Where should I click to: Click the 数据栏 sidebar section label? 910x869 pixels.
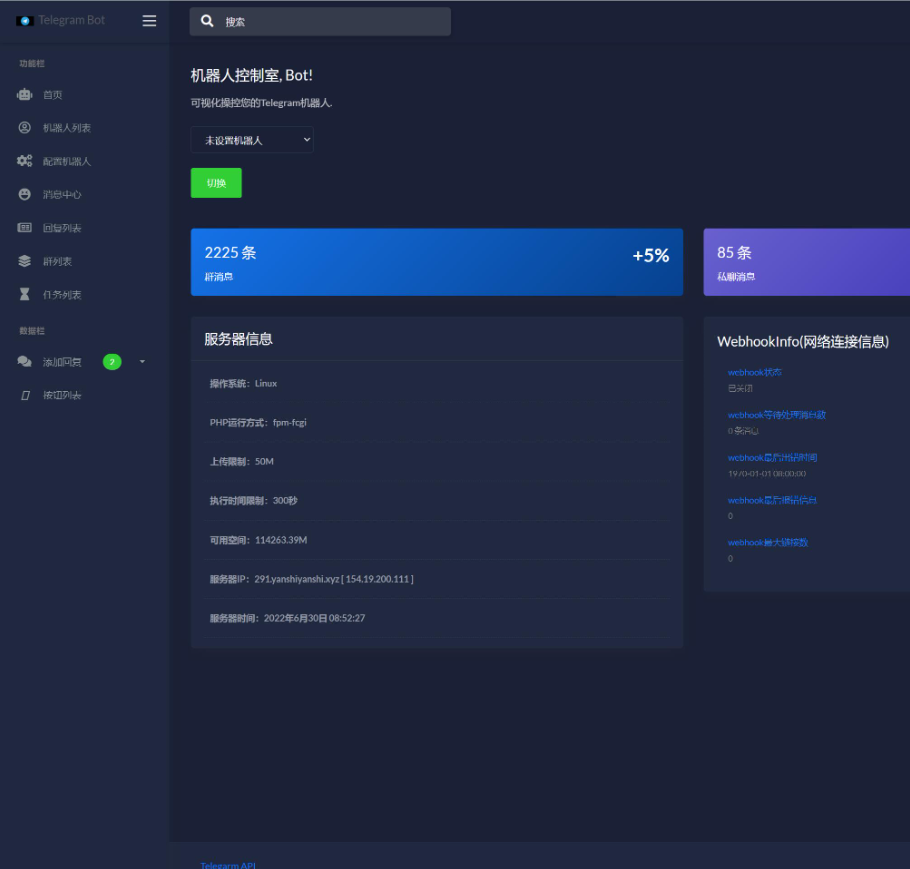[32, 331]
